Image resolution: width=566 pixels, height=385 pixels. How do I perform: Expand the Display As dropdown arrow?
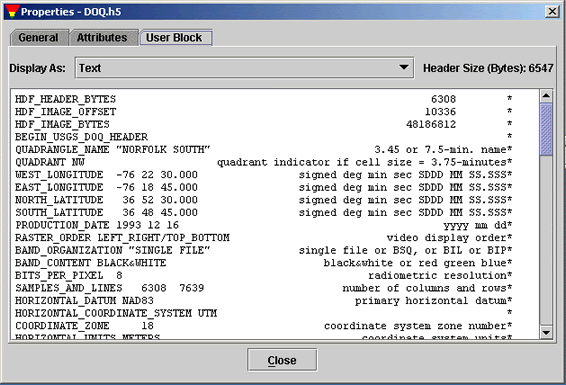pyautogui.click(x=404, y=67)
